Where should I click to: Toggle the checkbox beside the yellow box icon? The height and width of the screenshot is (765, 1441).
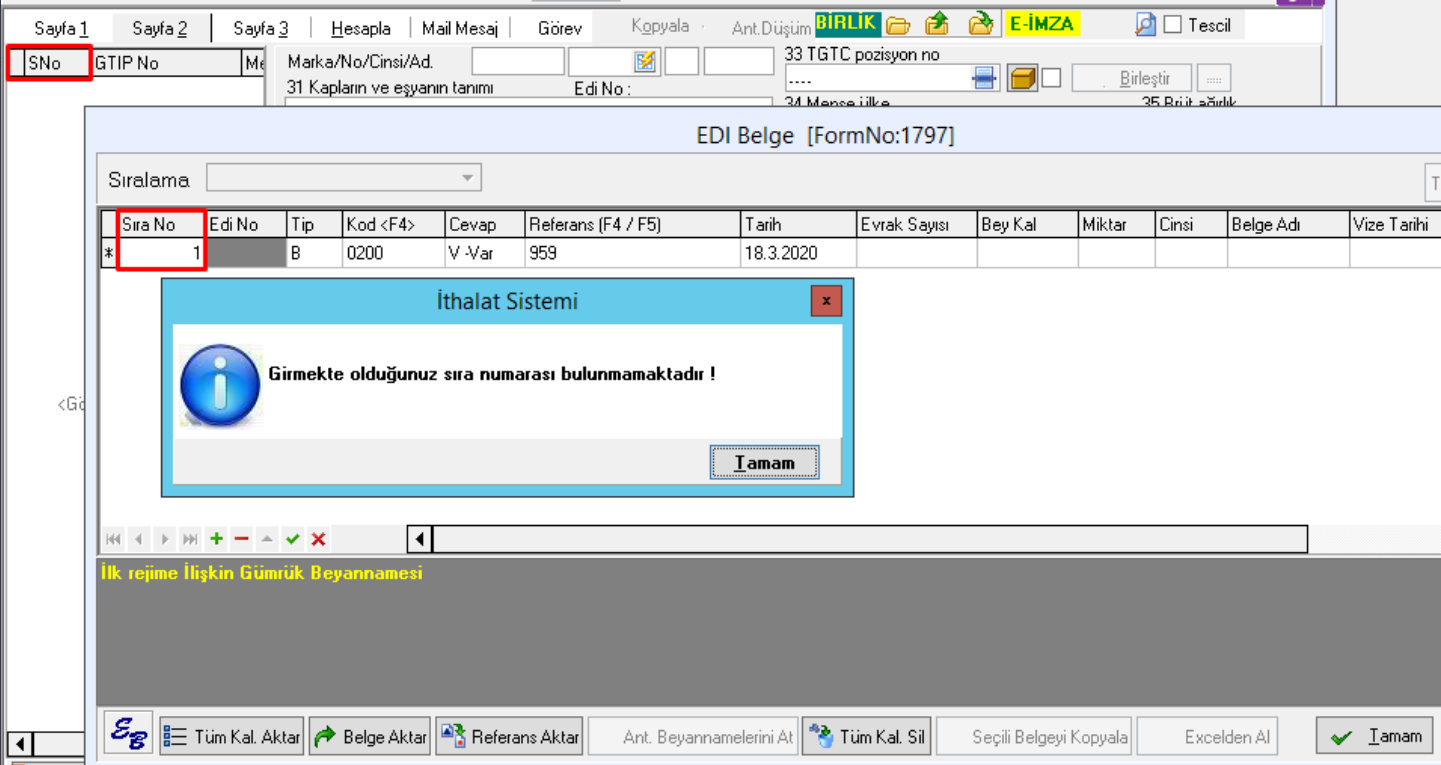1051,78
